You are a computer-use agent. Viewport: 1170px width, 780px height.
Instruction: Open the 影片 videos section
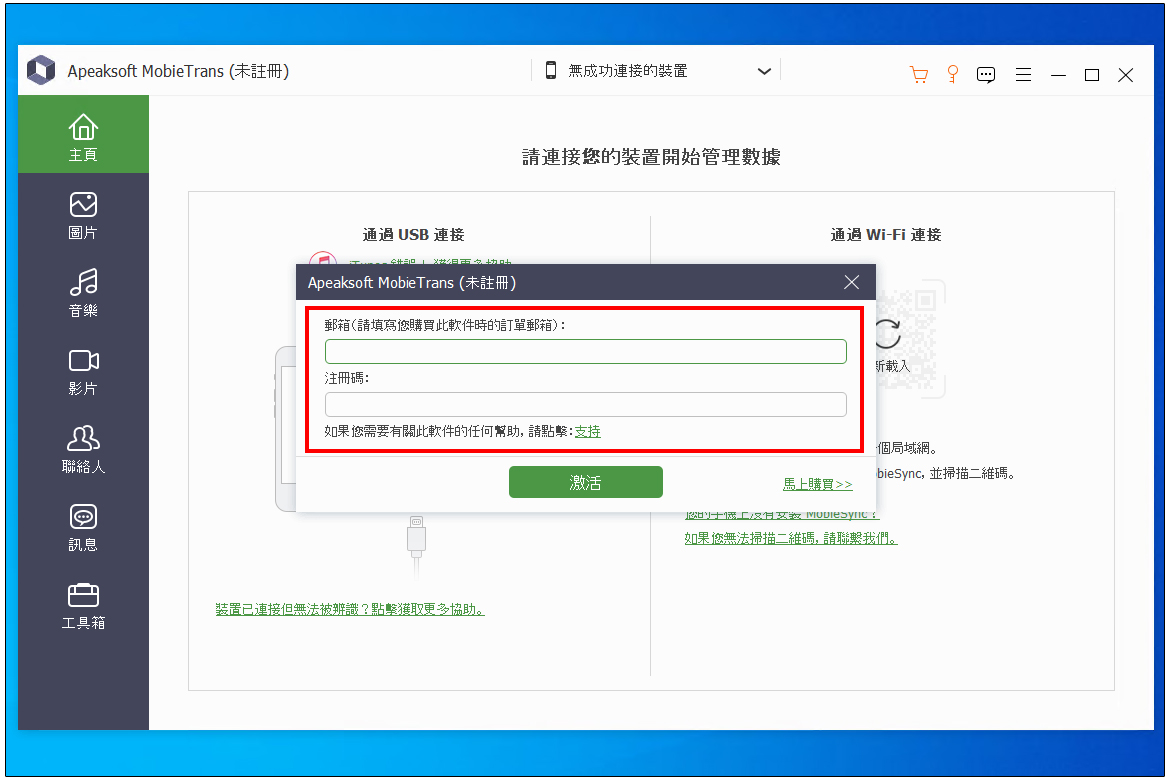click(83, 371)
